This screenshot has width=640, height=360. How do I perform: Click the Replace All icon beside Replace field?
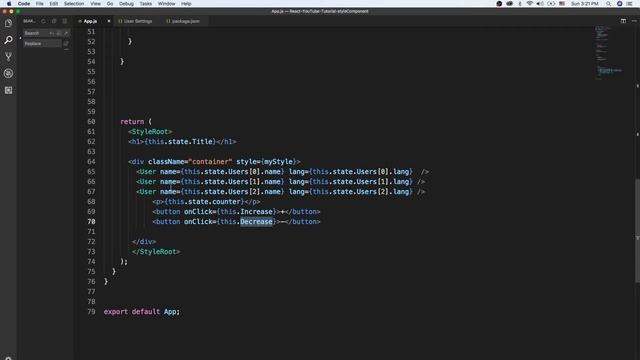(x=66, y=44)
